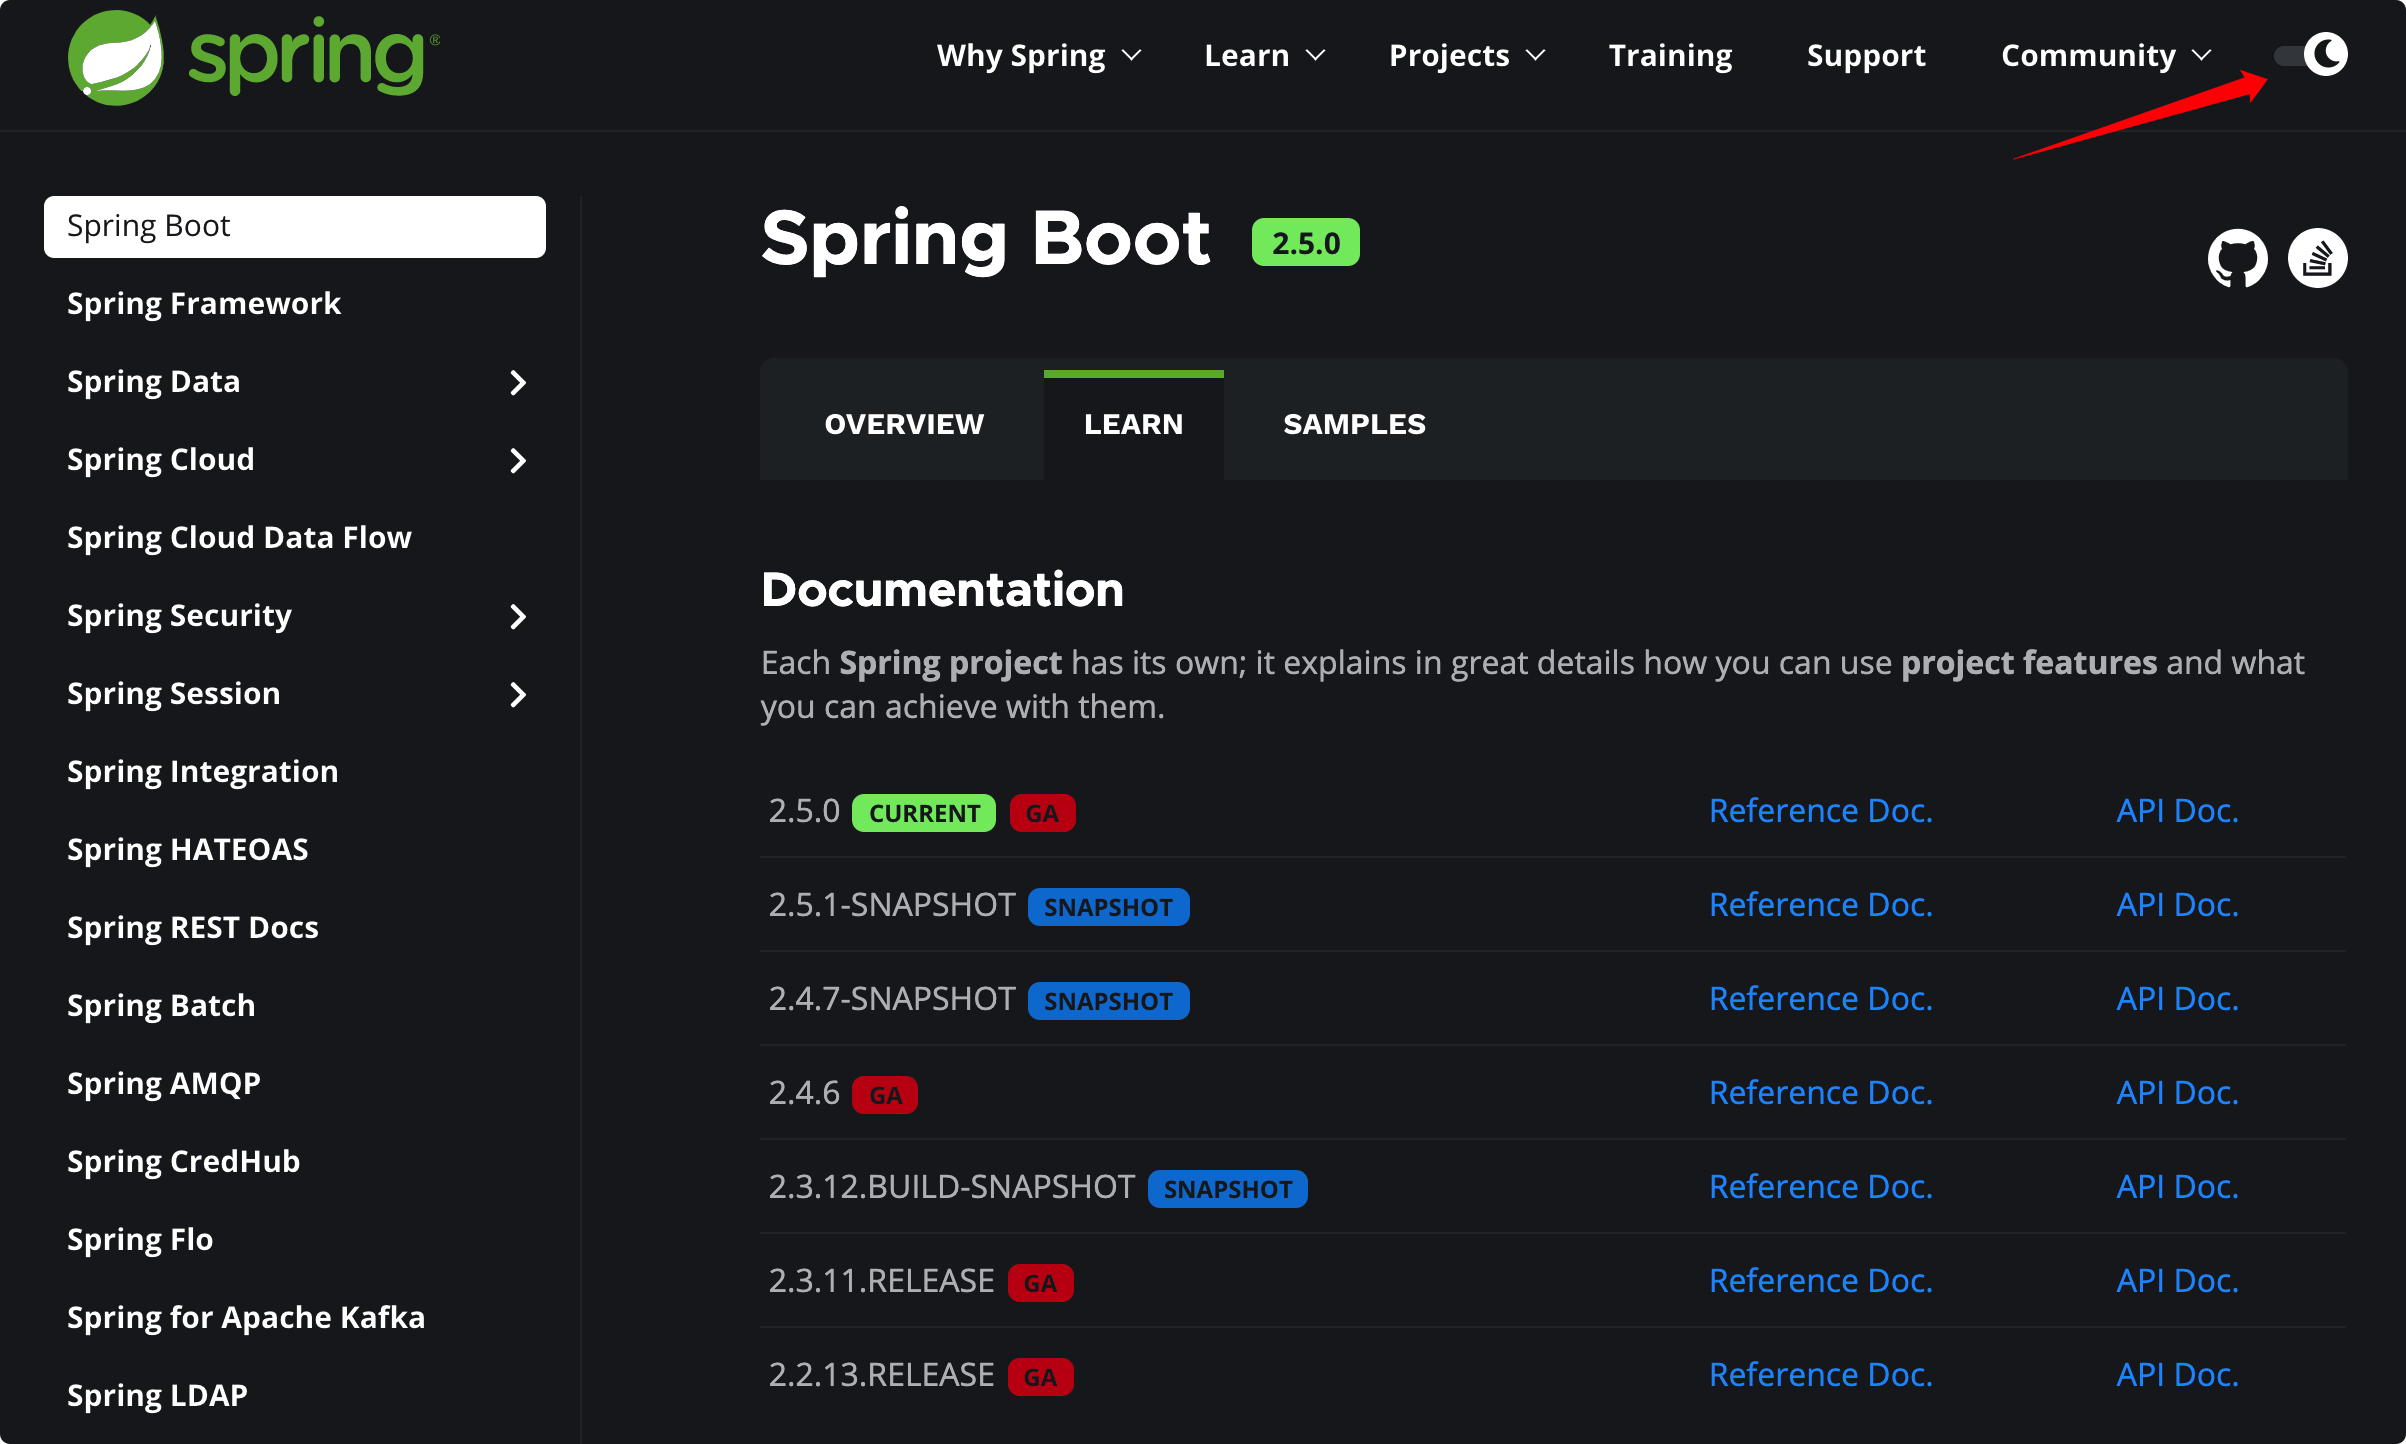Click the 2.3.11.RELEASE version text

881,1280
